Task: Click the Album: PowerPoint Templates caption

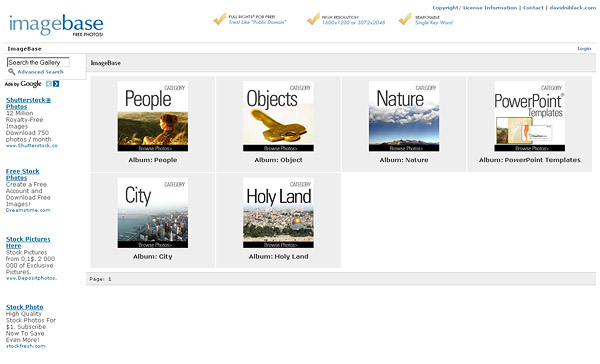Action: click(x=530, y=160)
